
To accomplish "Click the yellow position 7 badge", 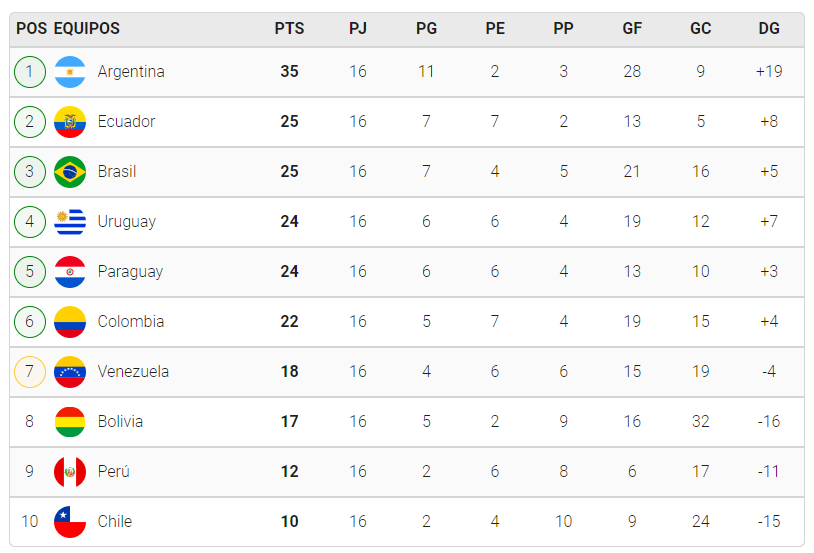I will tap(30, 372).
